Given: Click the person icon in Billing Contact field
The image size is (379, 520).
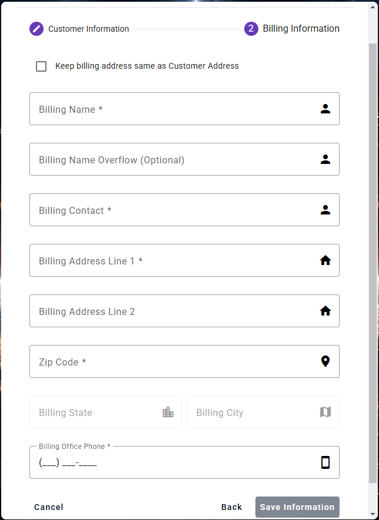Looking at the screenshot, I should 325,210.
